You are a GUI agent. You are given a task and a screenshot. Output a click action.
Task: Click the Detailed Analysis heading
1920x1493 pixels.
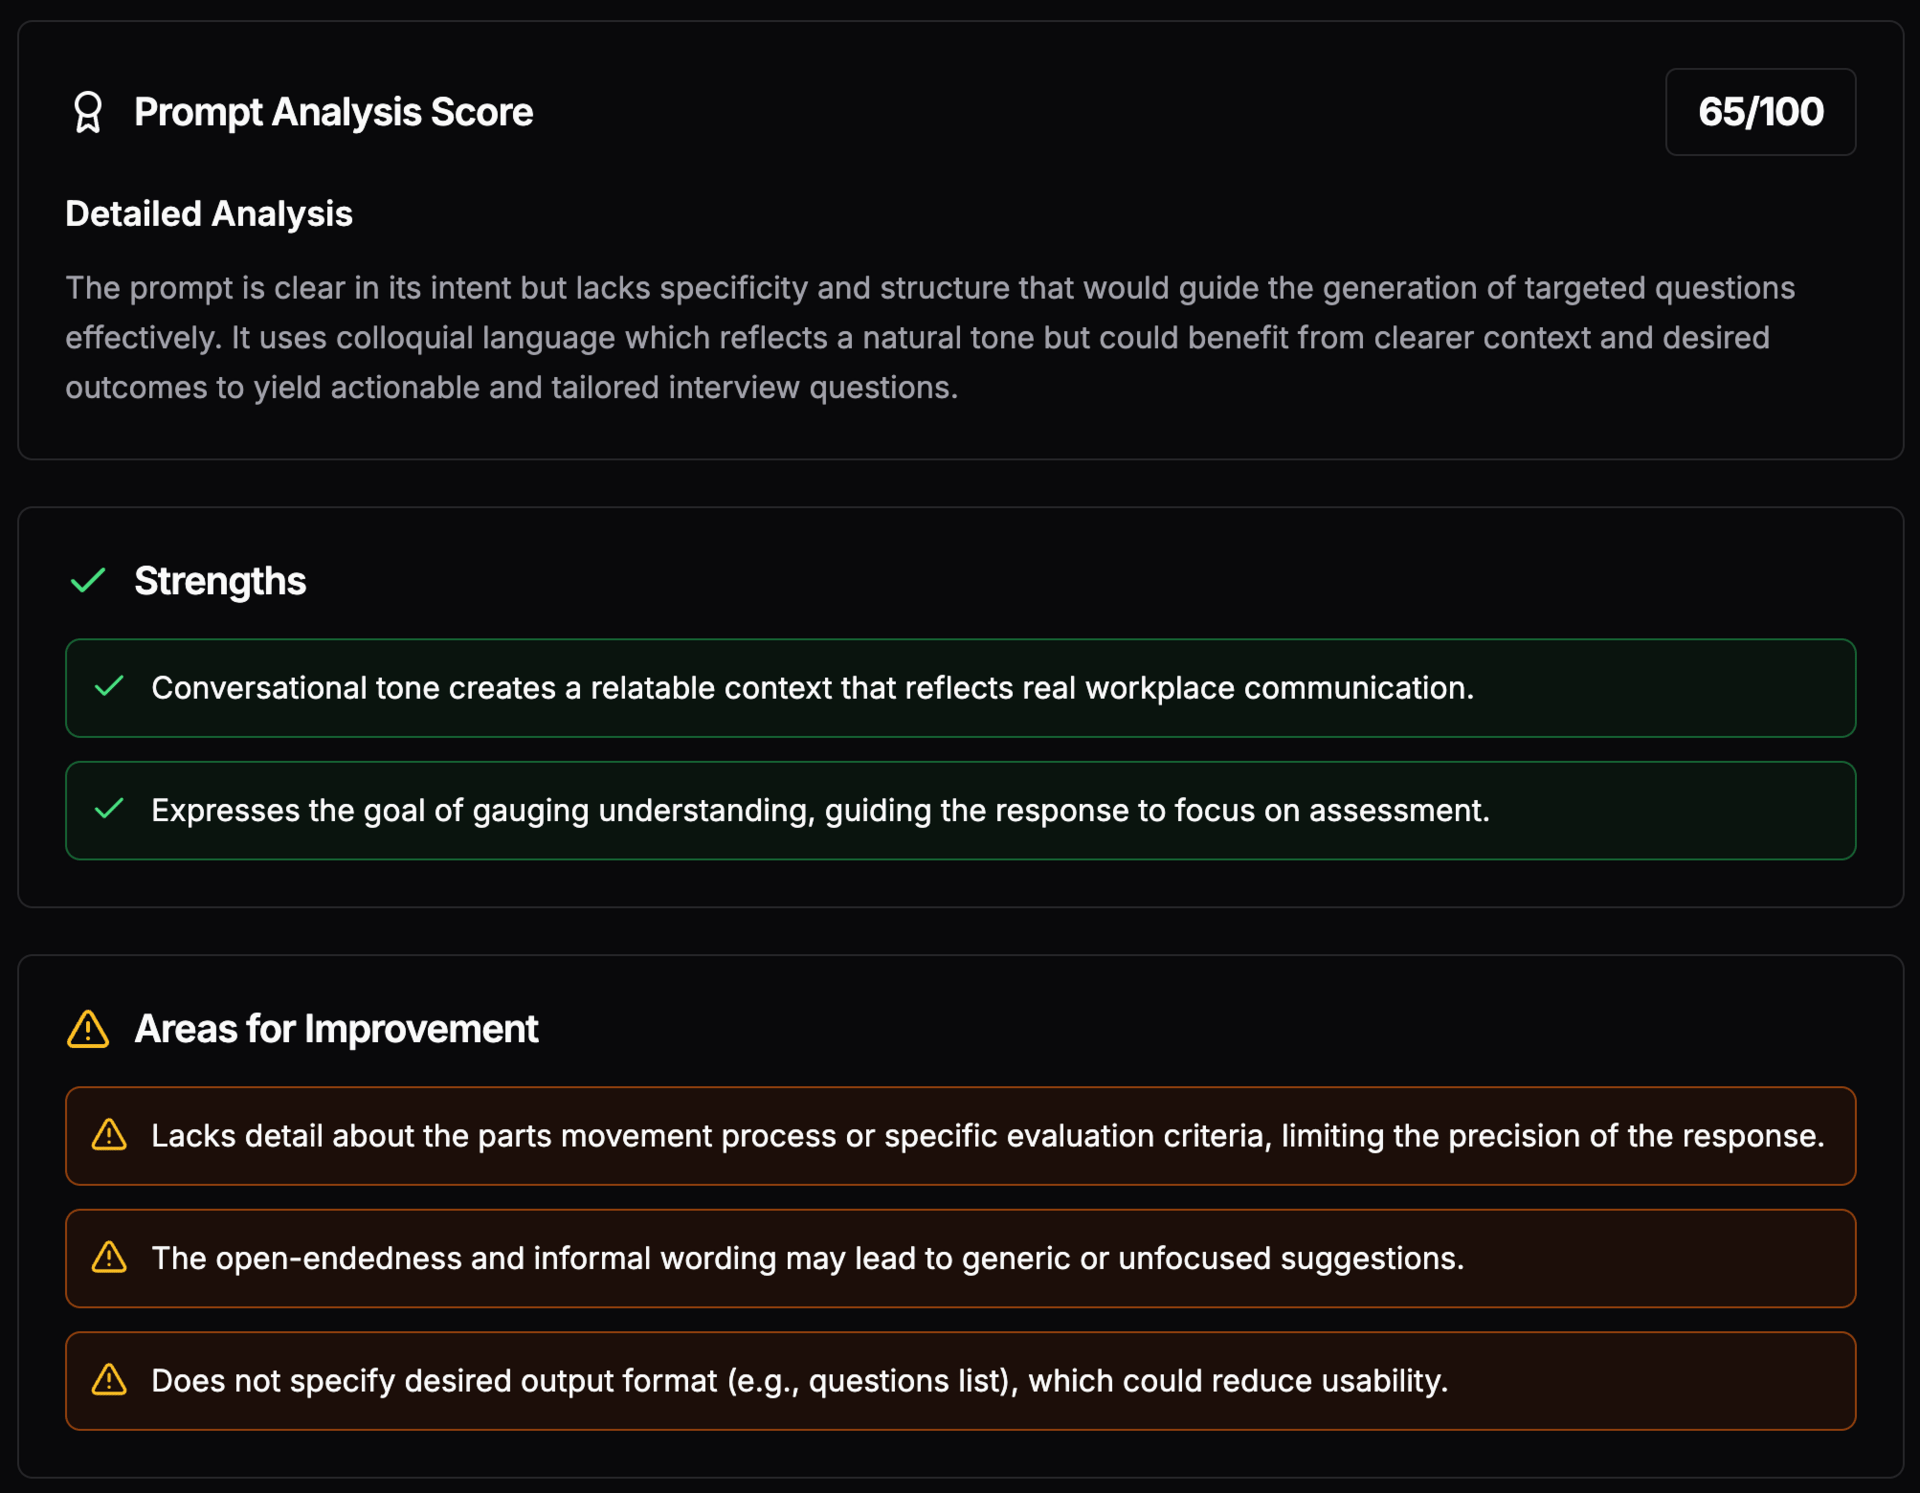pos(209,214)
